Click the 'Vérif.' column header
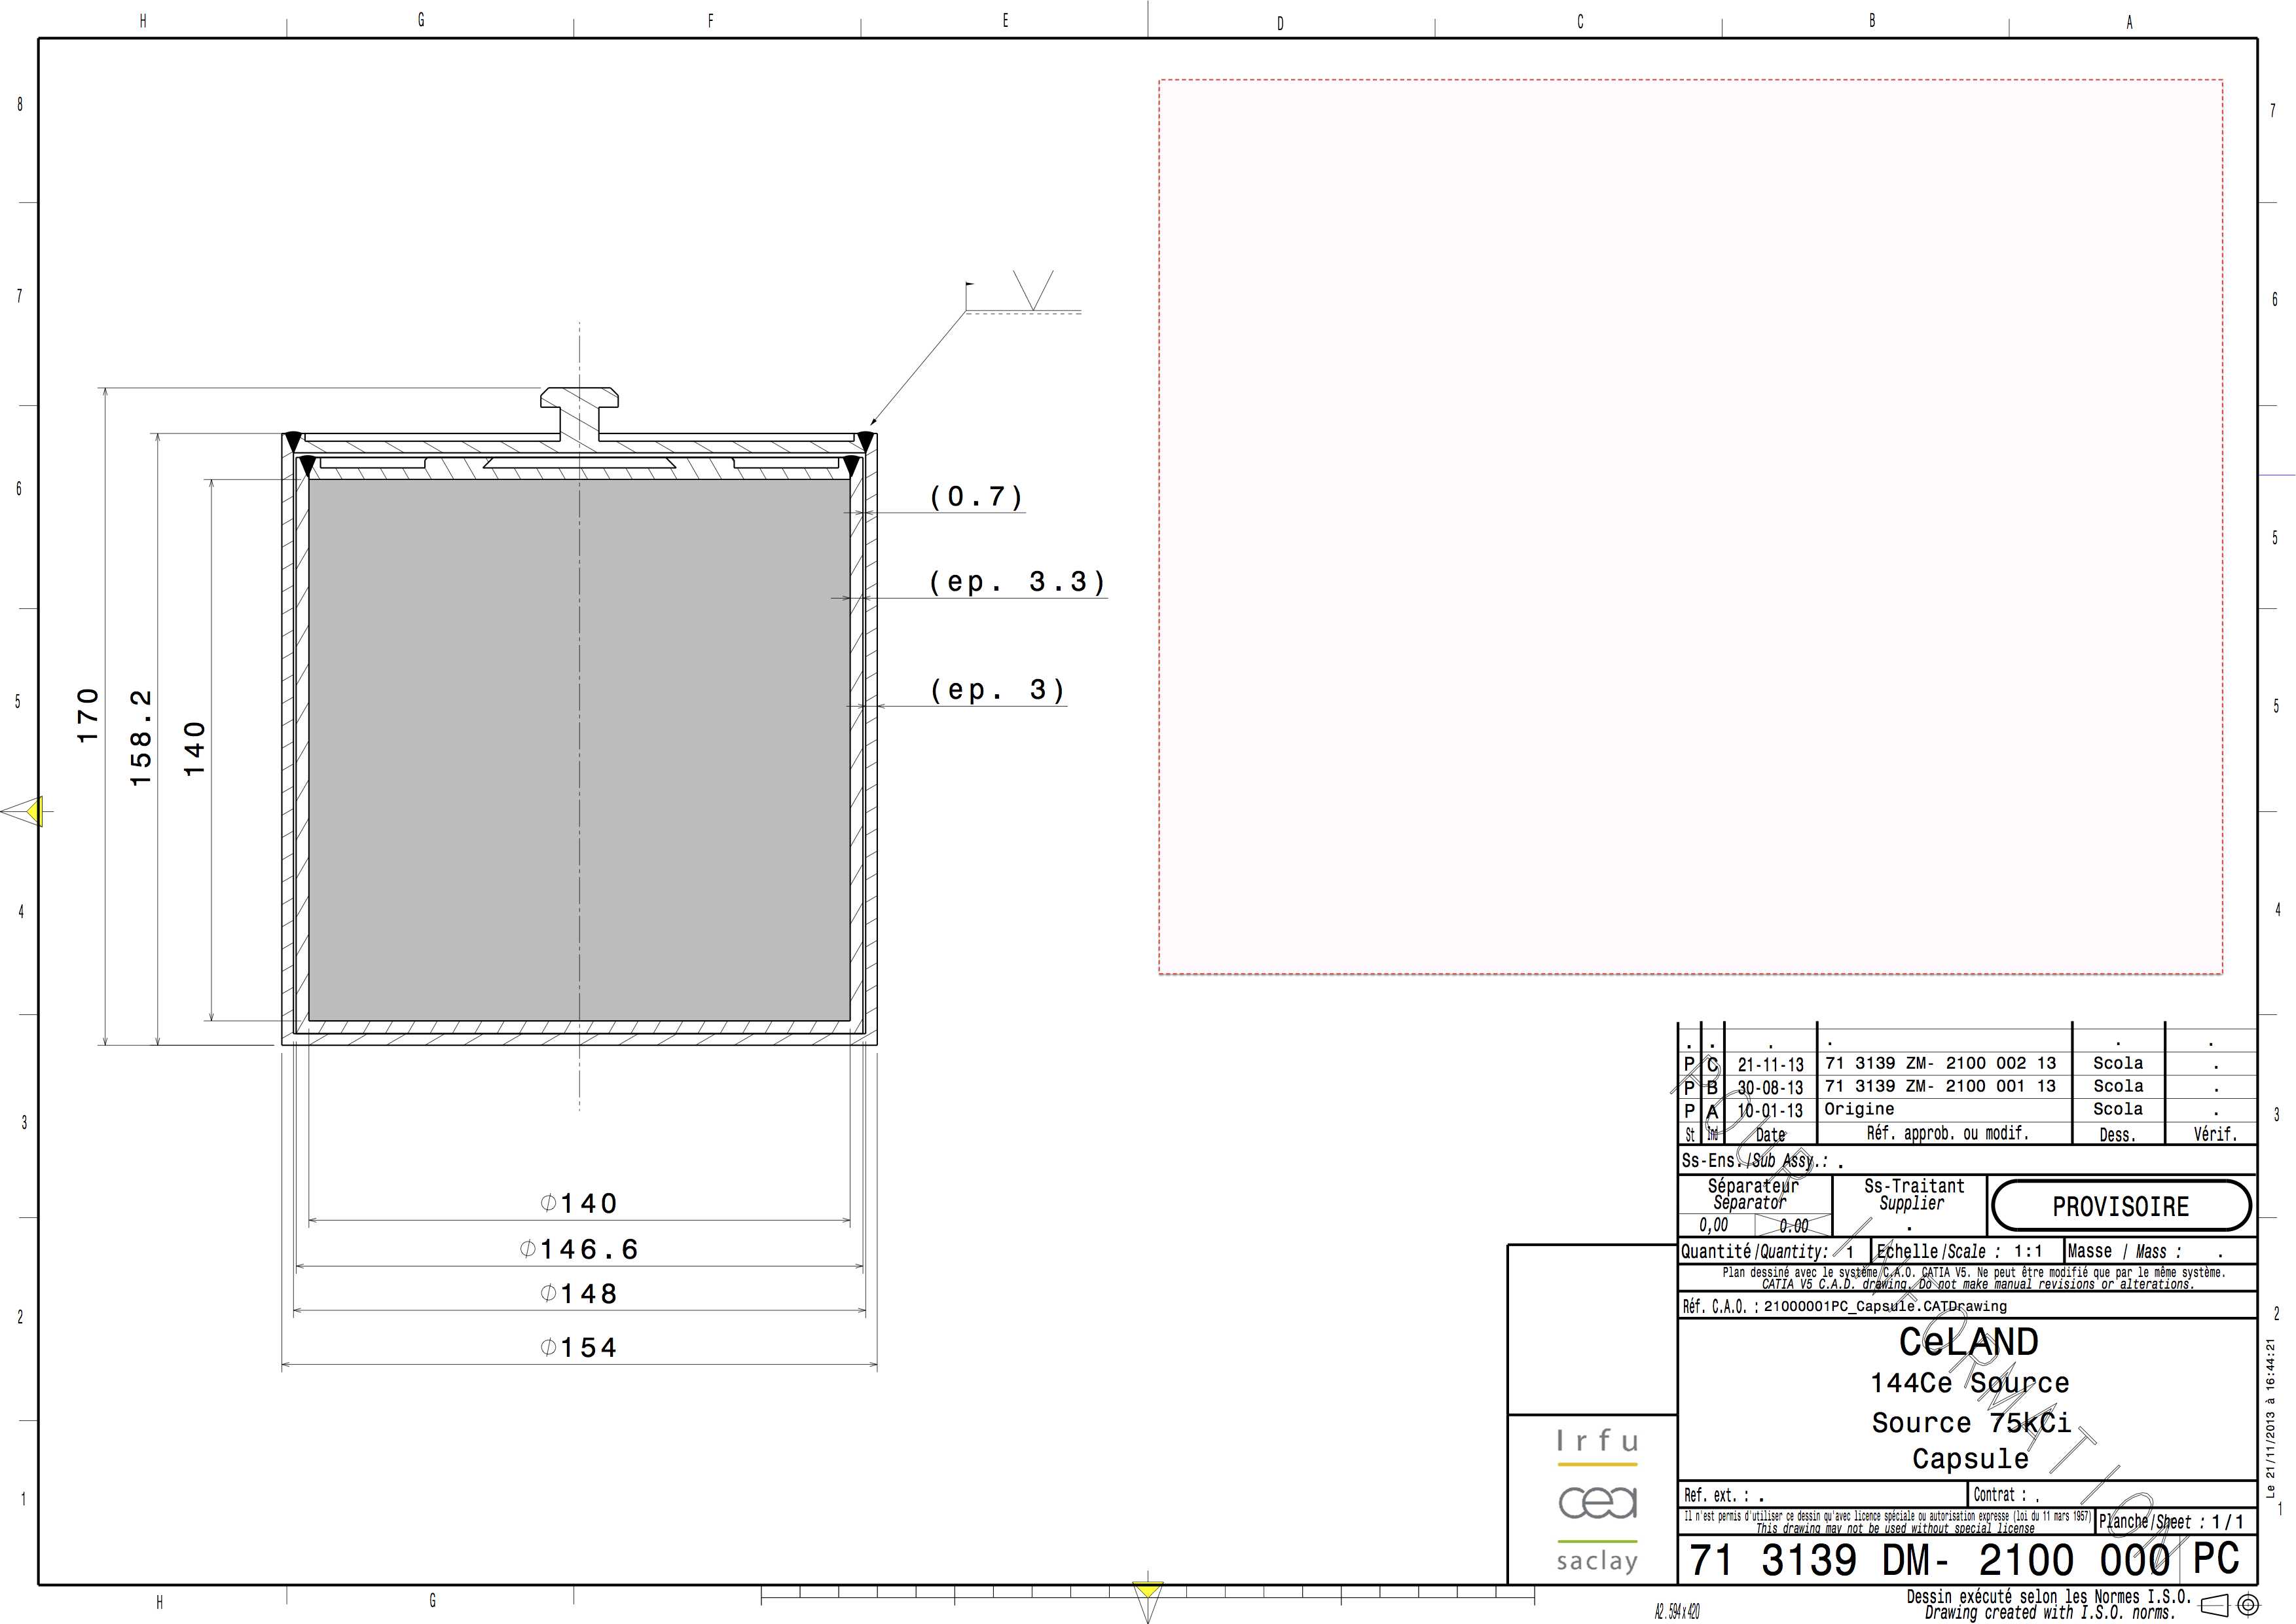Viewport: 2296px width, 1624px height. point(2215,1134)
